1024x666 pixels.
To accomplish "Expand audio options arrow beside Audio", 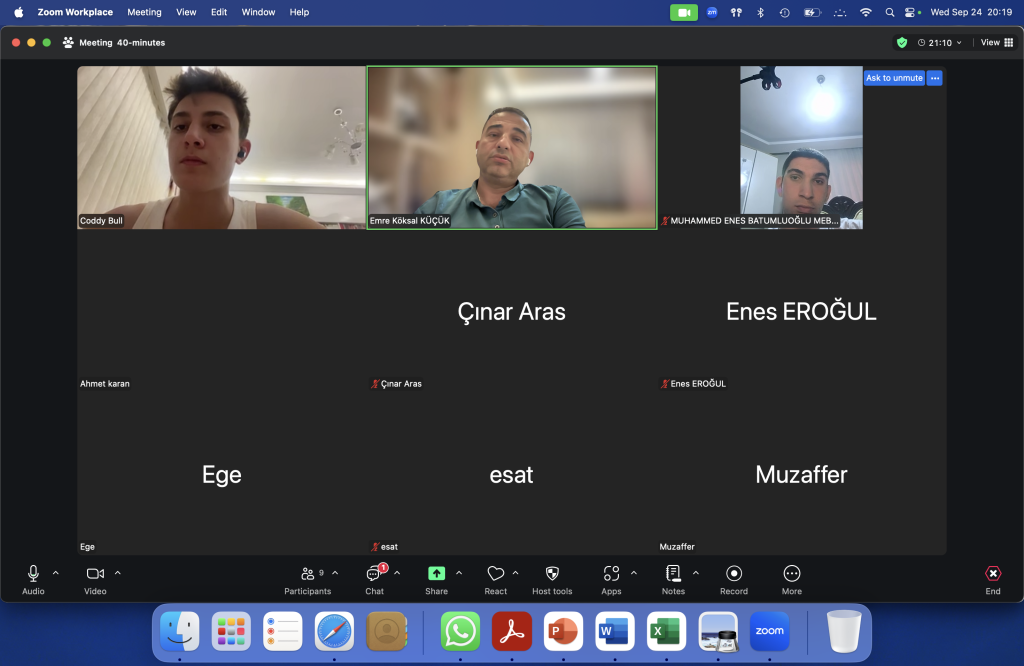I will tap(56, 573).
